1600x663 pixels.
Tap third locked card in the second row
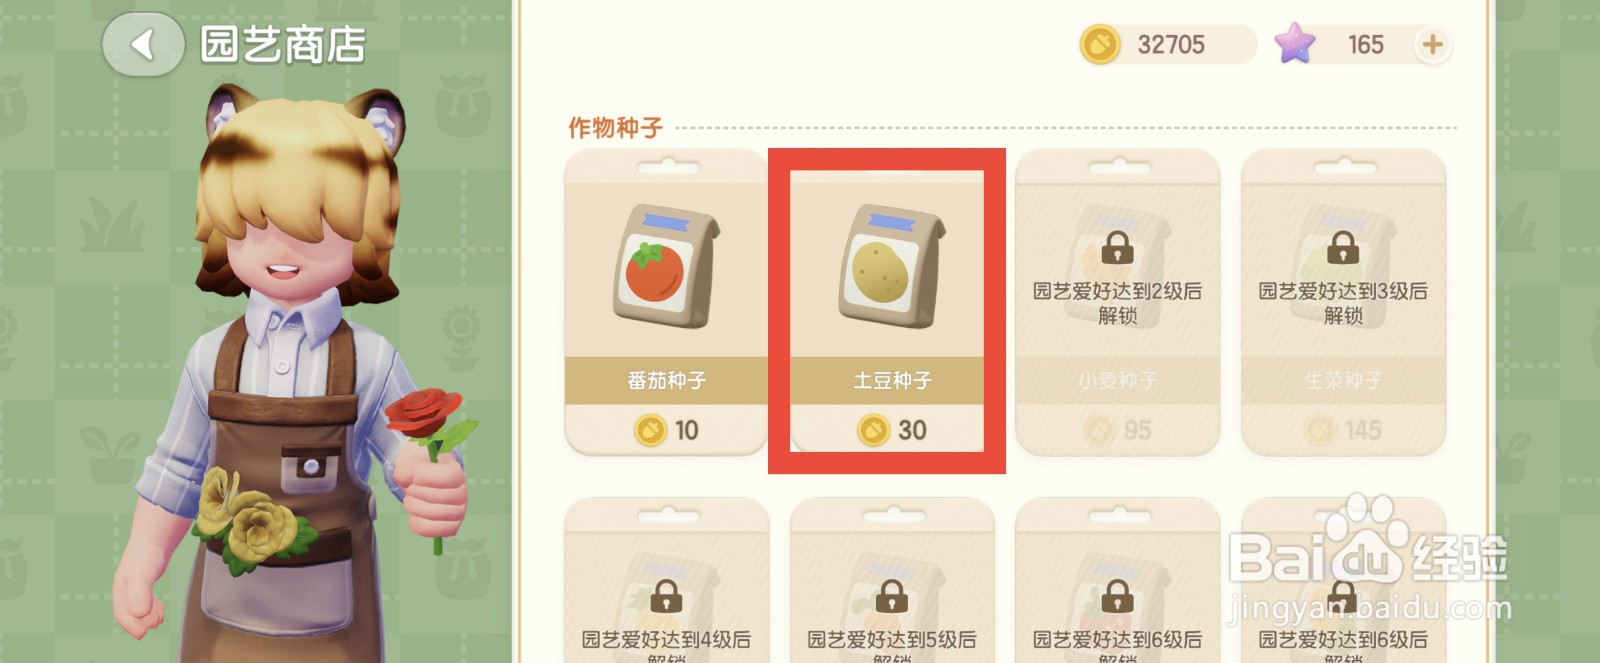(1117, 580)
